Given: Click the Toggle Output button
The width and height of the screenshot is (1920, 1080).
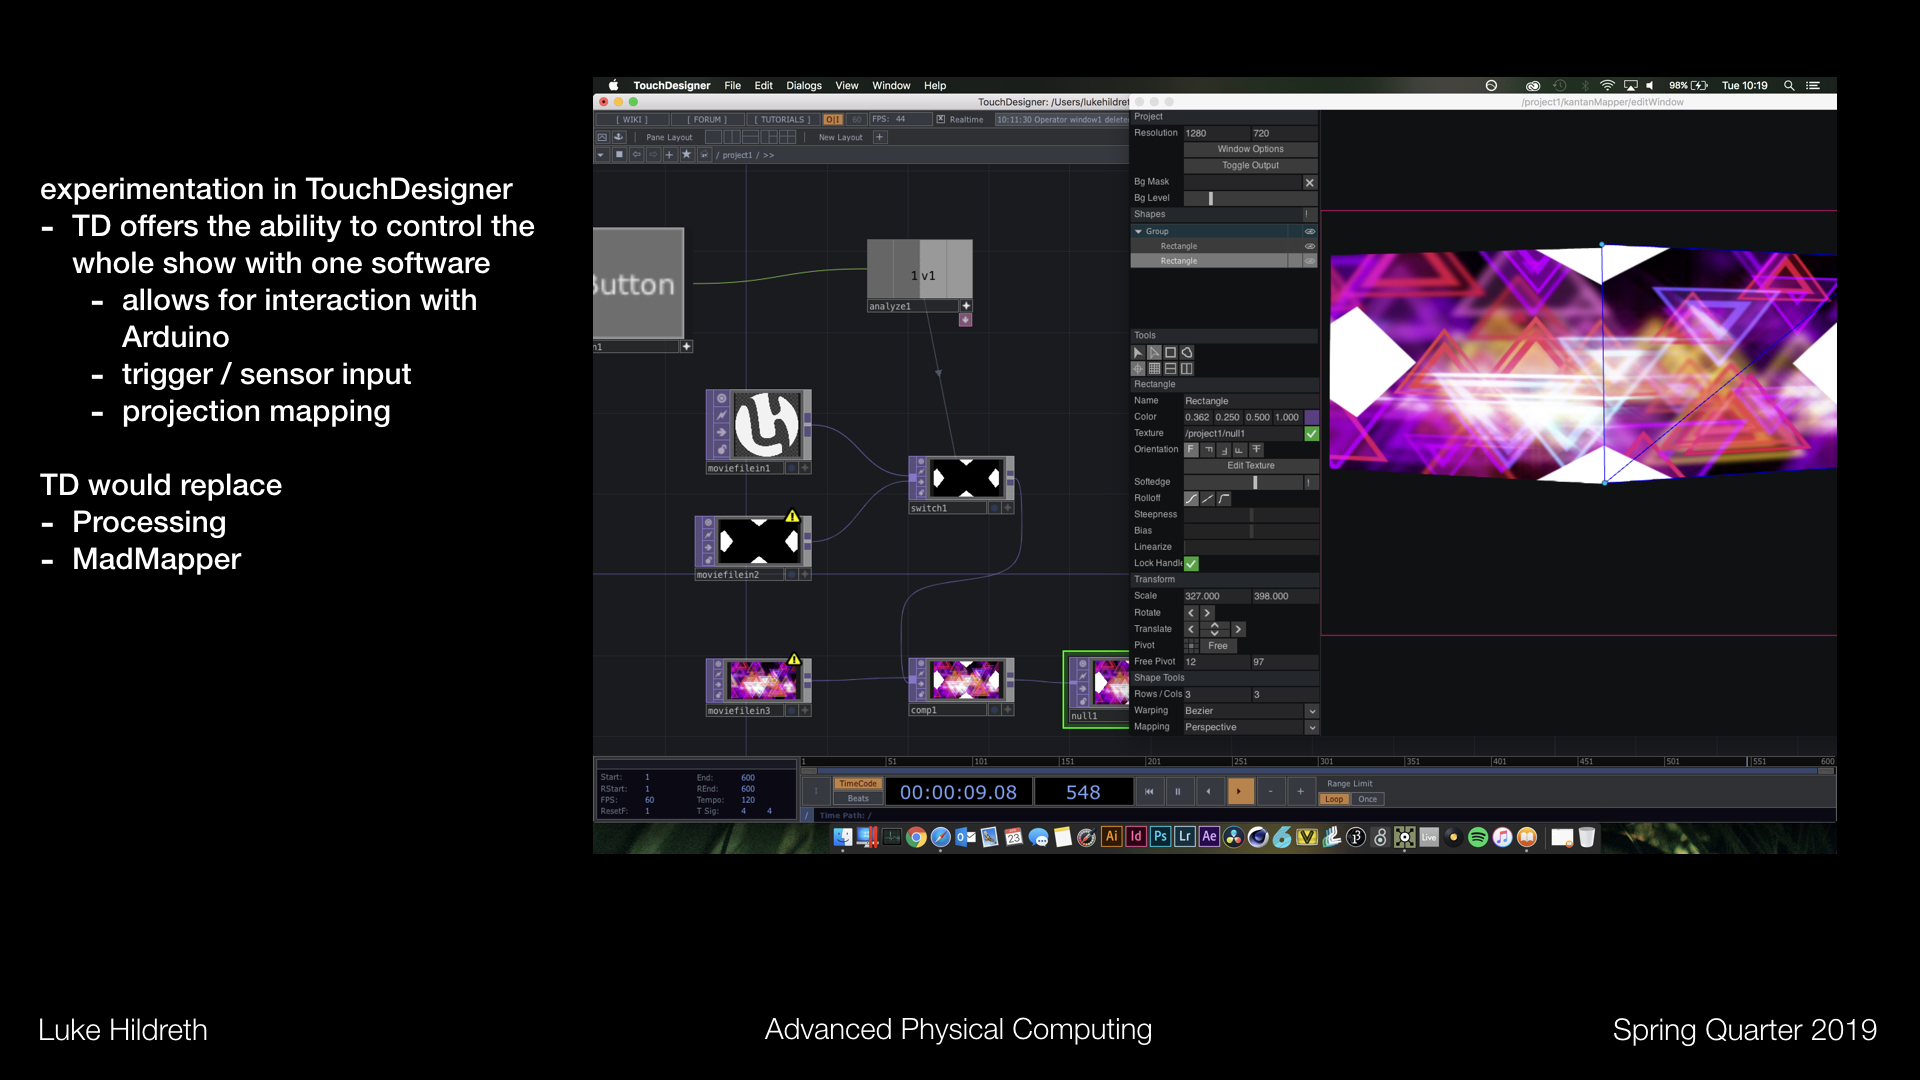Looking at the screenshot, I should click(1249, 165).
